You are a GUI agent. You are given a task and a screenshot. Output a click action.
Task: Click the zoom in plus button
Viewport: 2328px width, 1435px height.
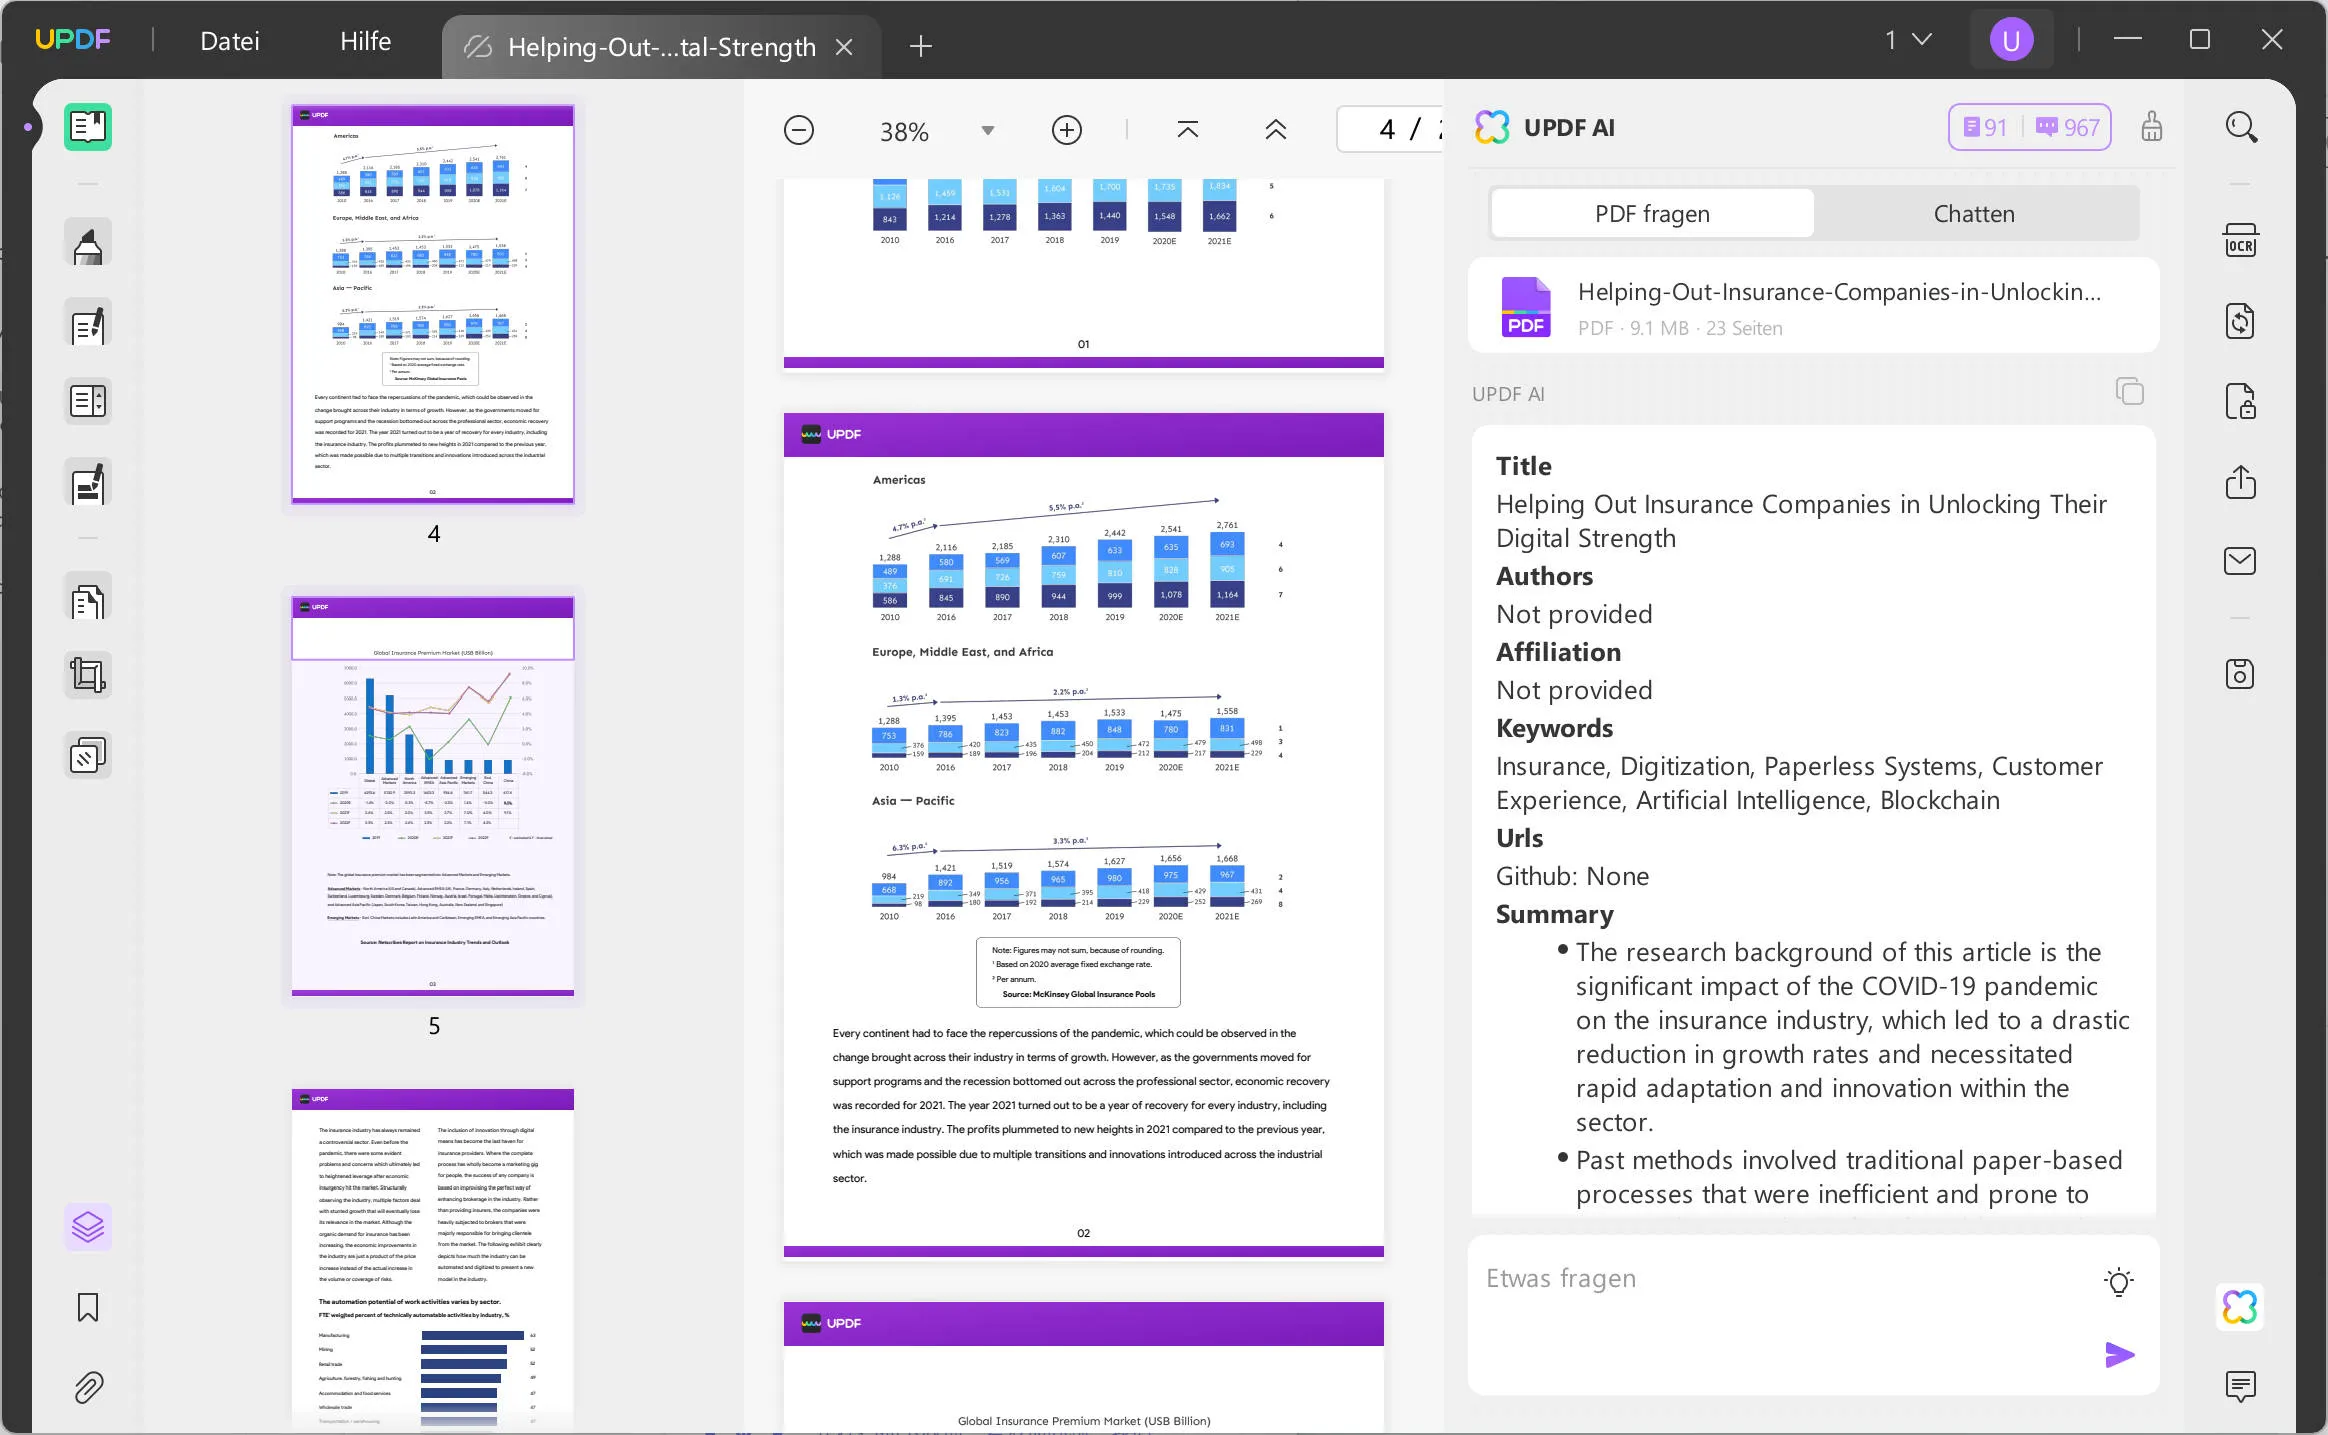pyautogui.click(x=1067, y=130)
